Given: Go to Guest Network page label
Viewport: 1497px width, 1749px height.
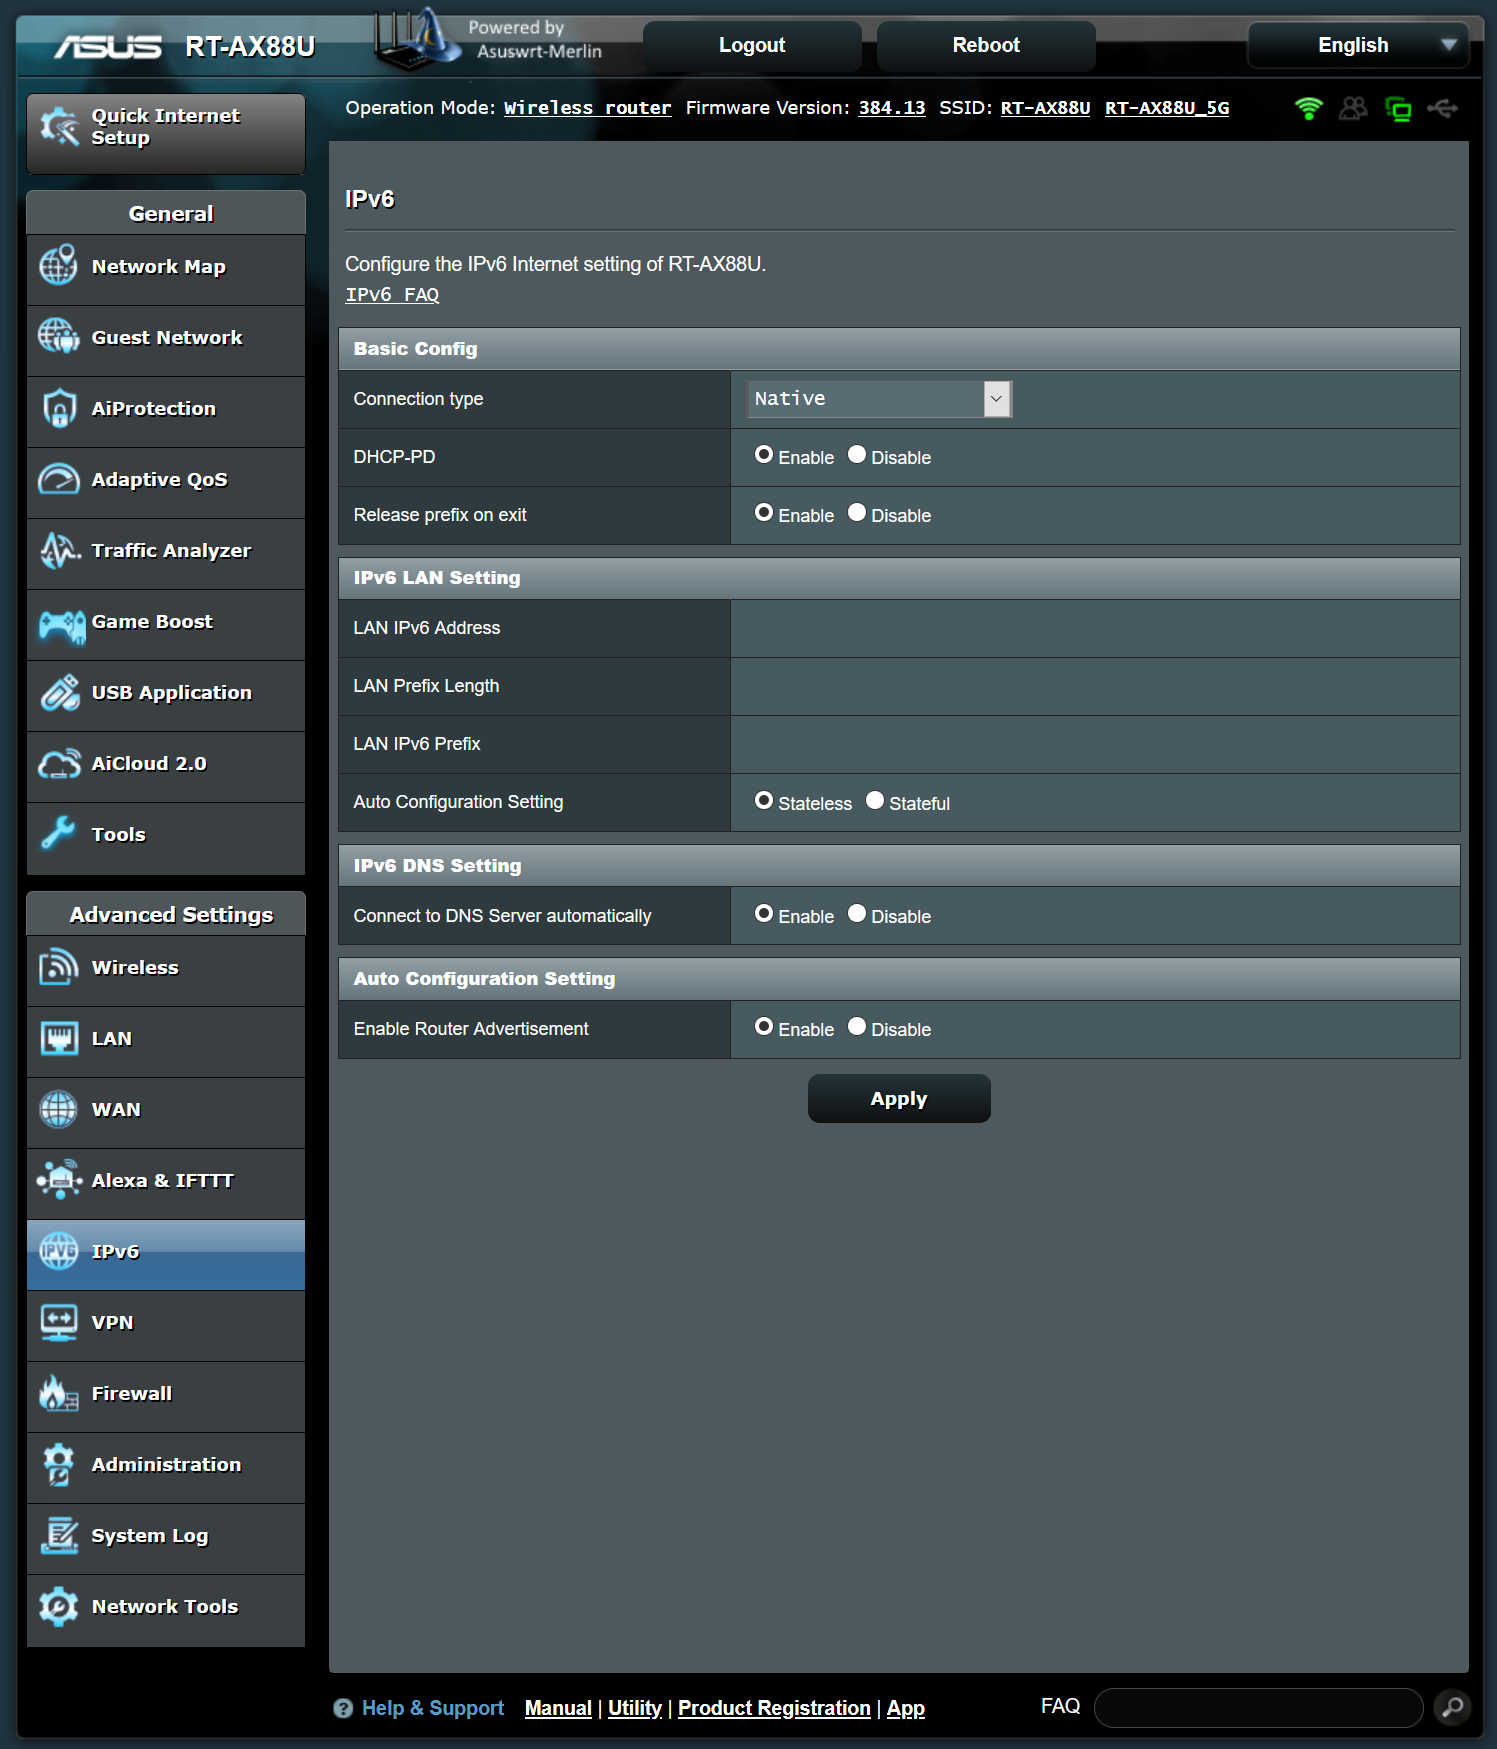Looking at the screenshot, I should click(x=167, y=338).
